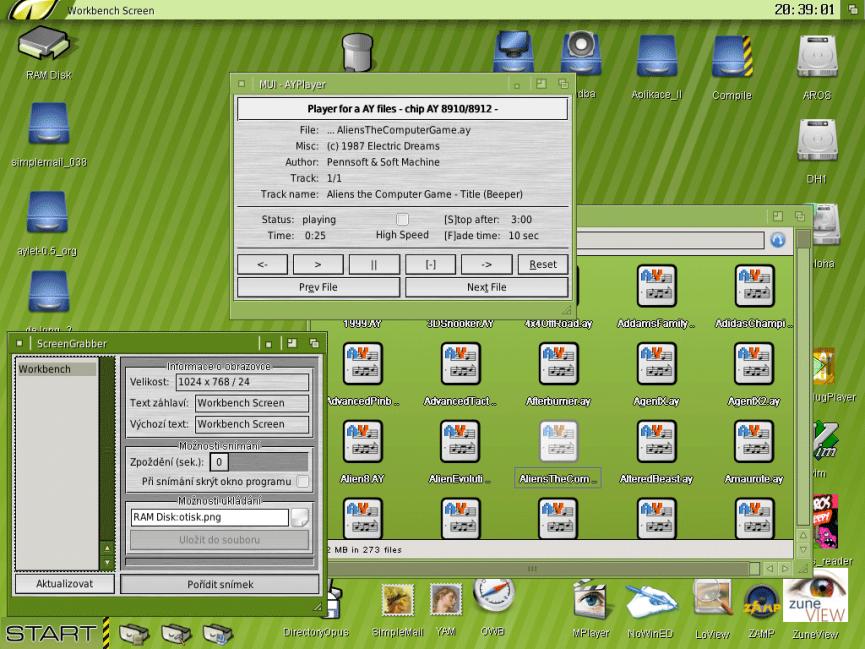This screenshot has width=865, height=649.
Task: Enable the High Speed checkbox
Action: click(x=402, y=219)
